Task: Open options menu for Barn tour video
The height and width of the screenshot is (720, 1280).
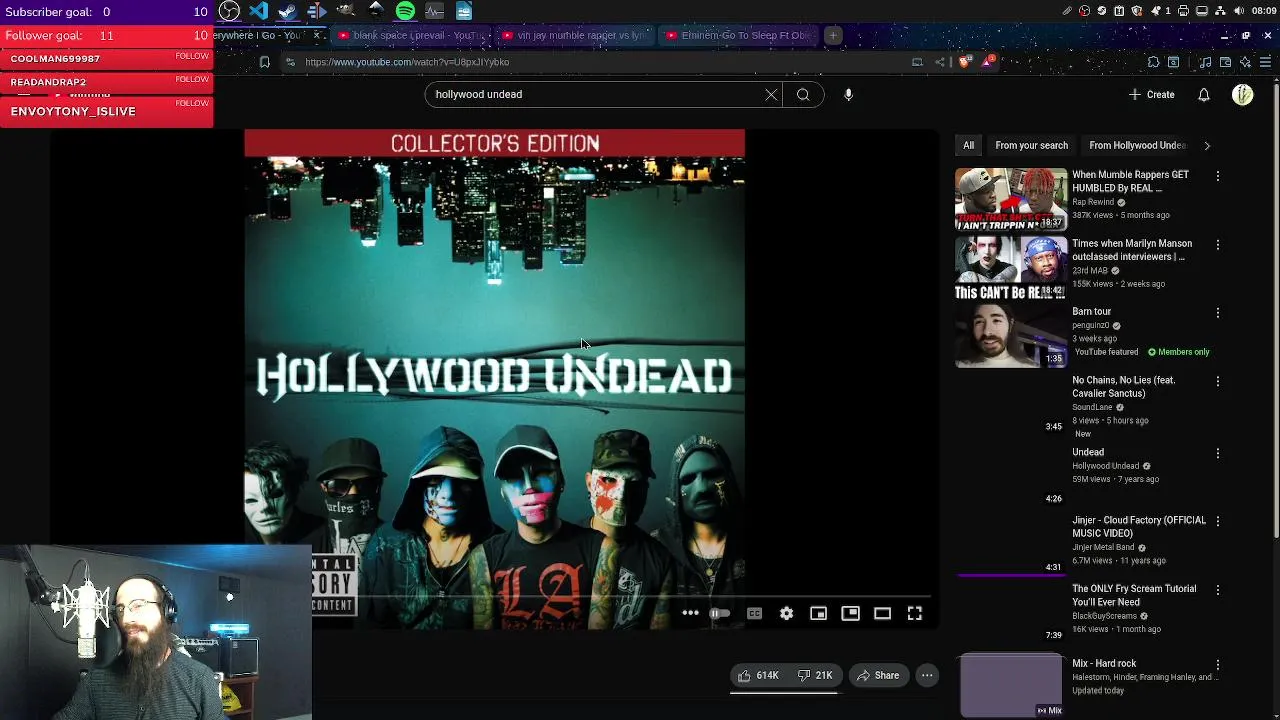Action: coord(1217,313)
